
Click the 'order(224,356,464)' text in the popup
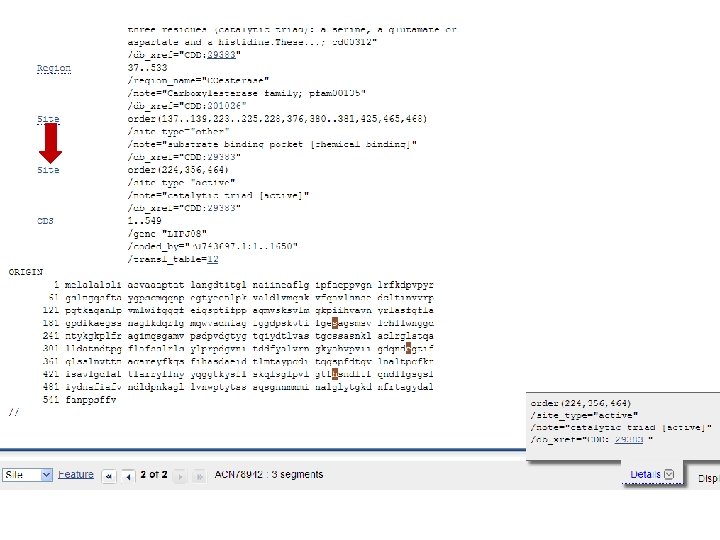click(x=581, y=403)
